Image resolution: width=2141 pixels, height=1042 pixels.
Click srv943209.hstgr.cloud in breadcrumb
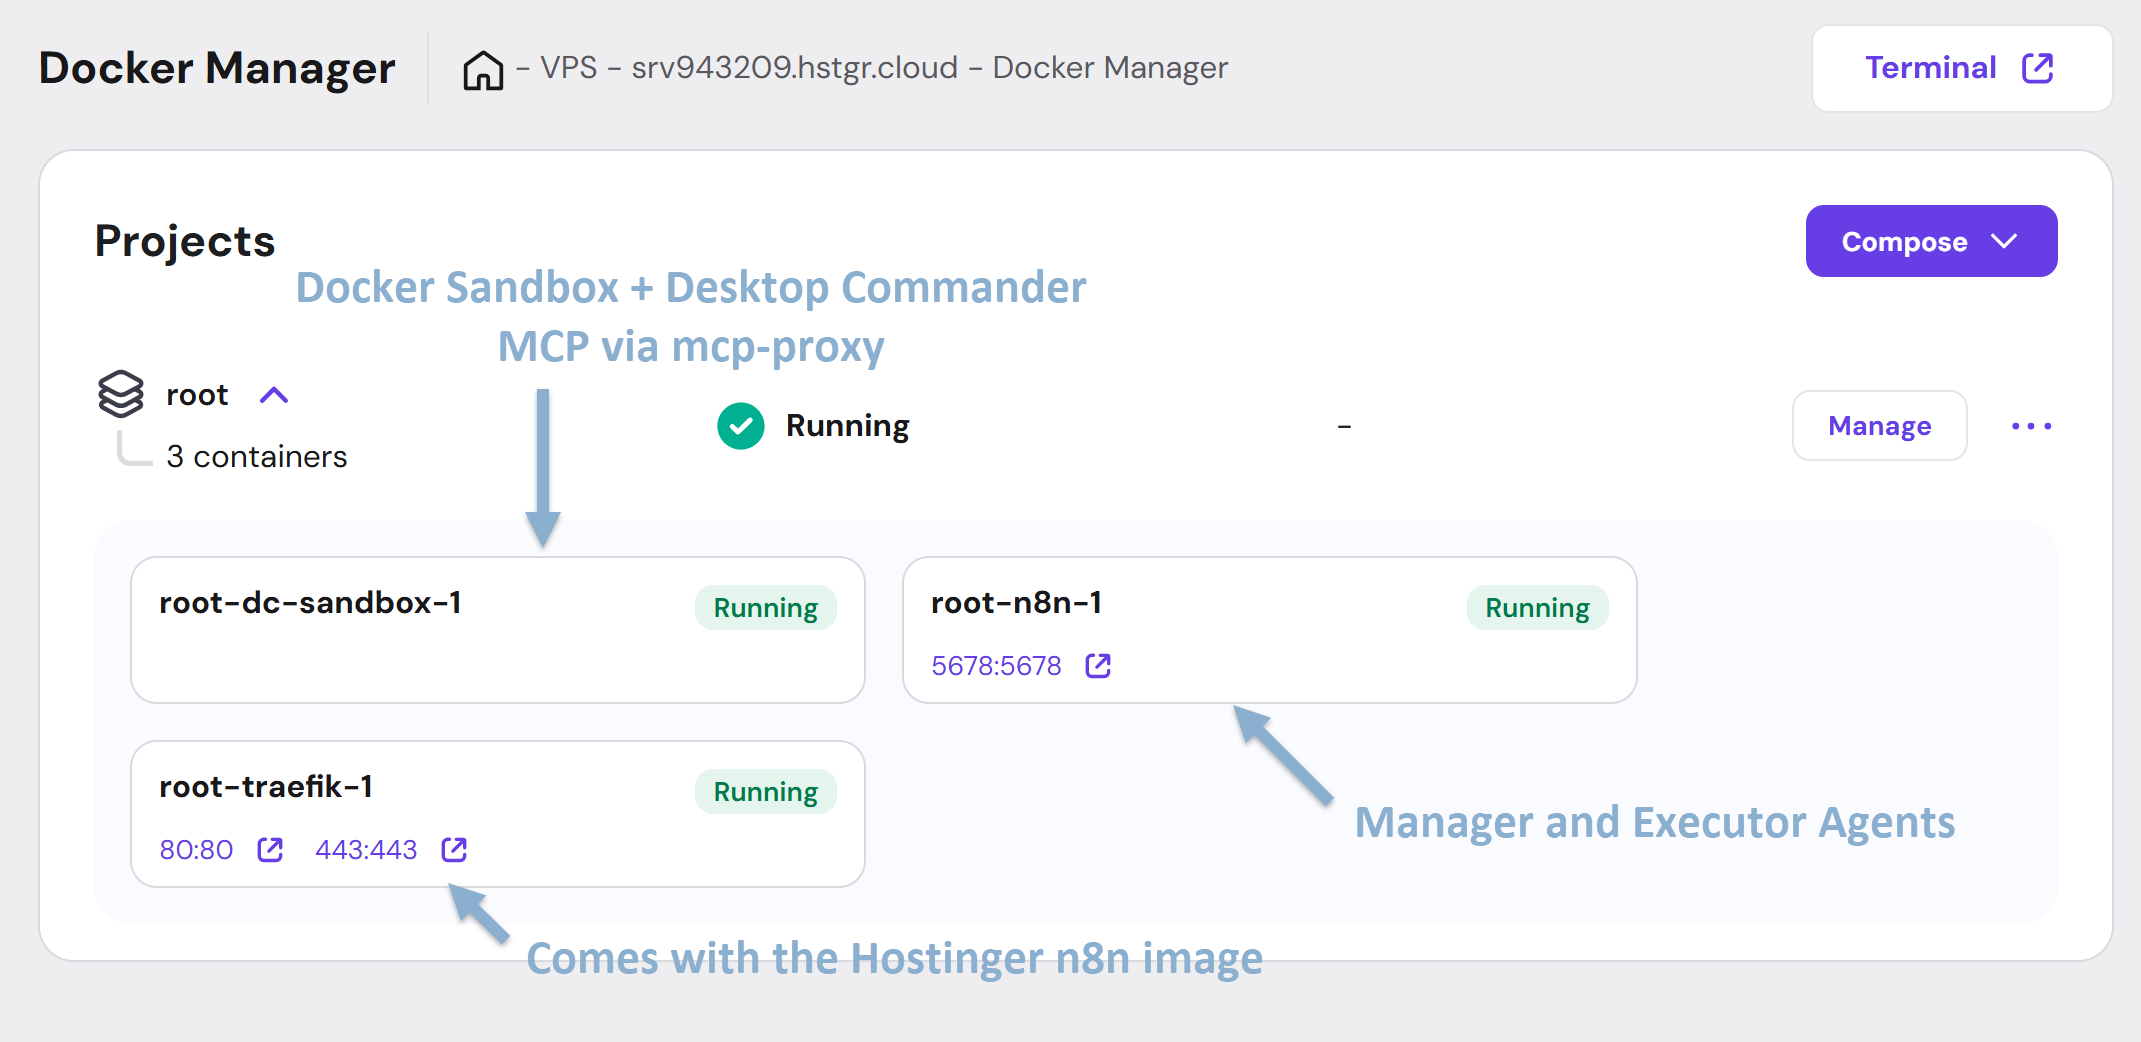[795, 68]
